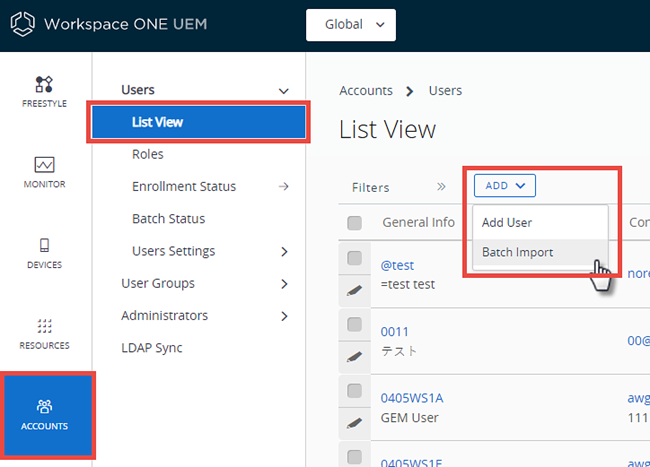Open Enrollment Status menu item
This screenshot has width=650, height=467.
[184, 186]
